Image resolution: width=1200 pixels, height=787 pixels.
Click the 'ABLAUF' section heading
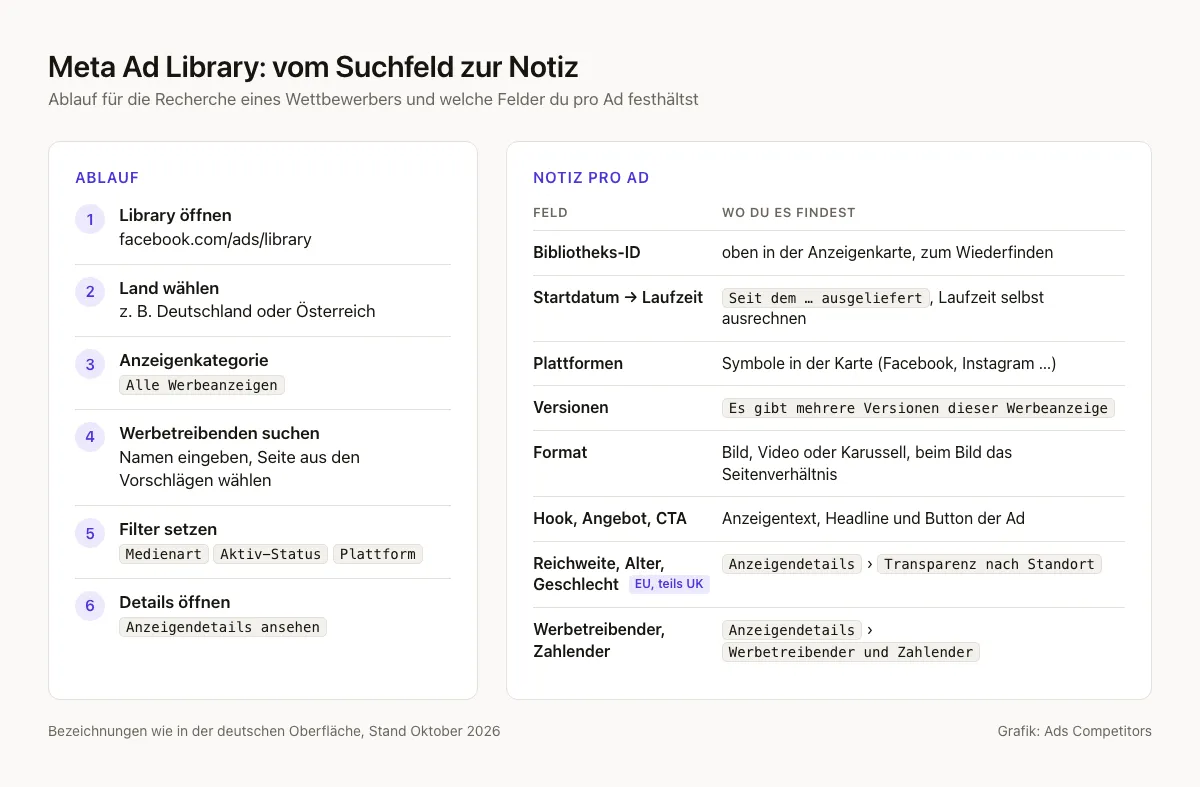coord(107,178)
